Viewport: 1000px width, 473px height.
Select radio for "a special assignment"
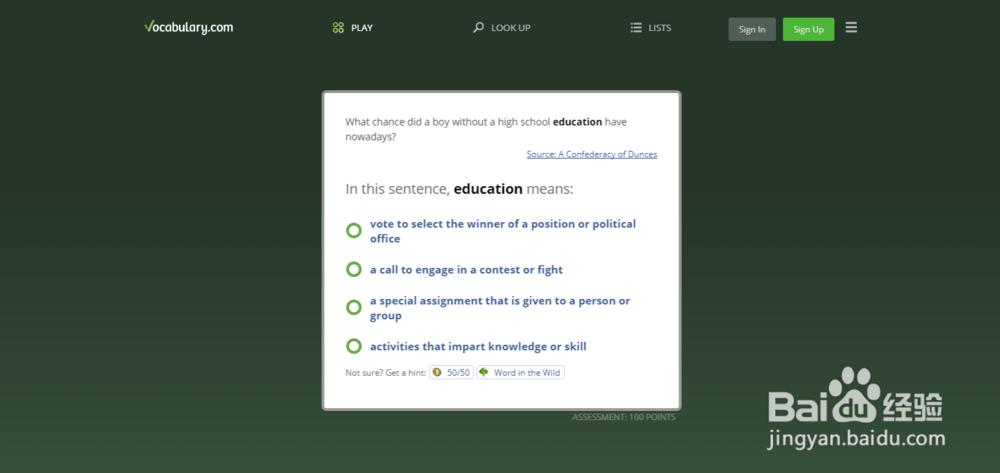(353, 307)
